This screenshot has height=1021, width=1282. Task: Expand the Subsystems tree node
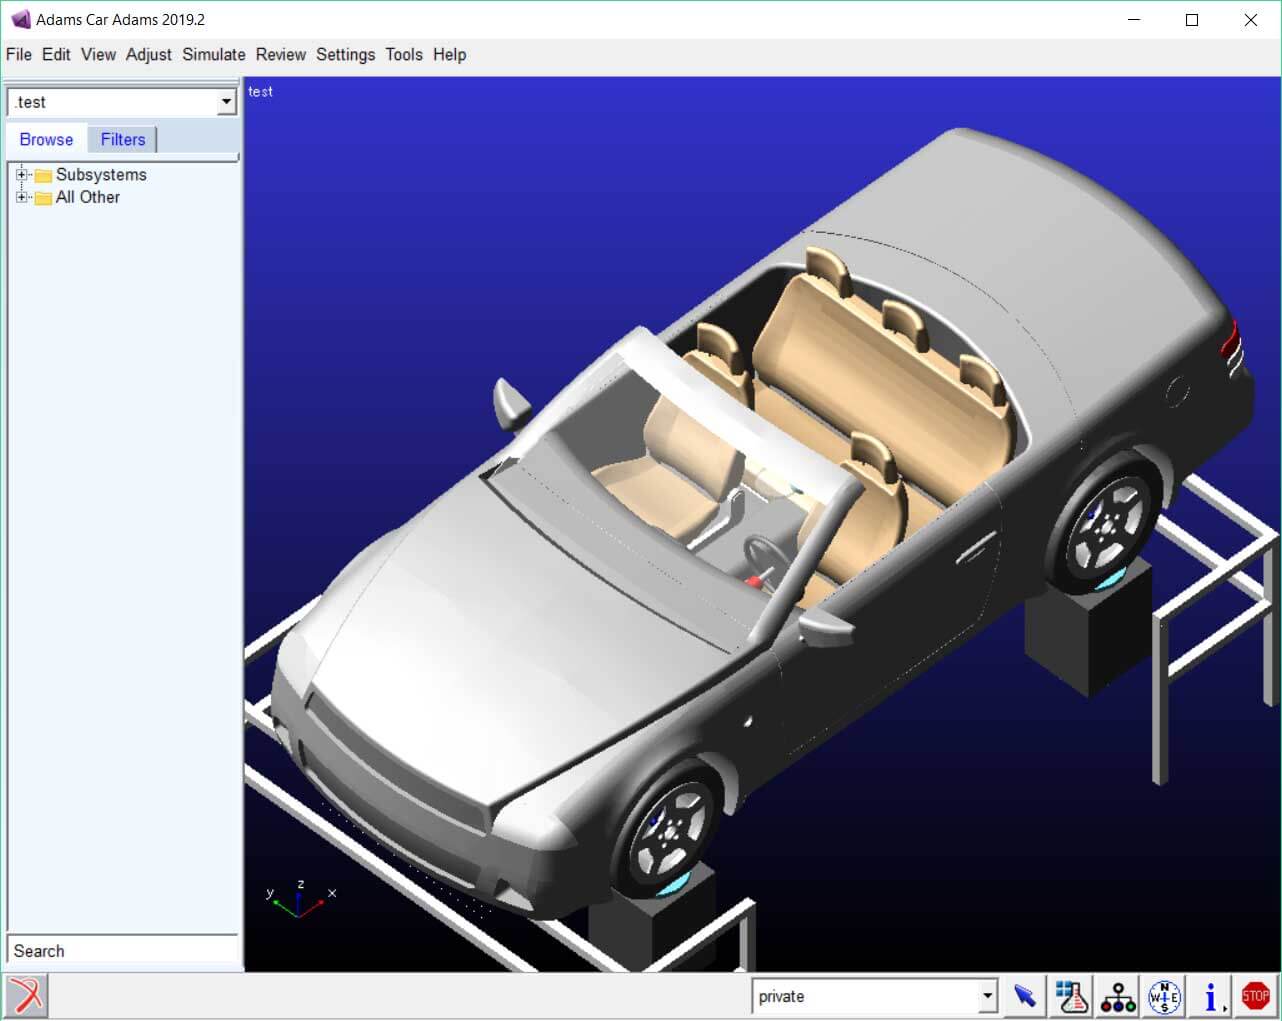tap(21, 174)
